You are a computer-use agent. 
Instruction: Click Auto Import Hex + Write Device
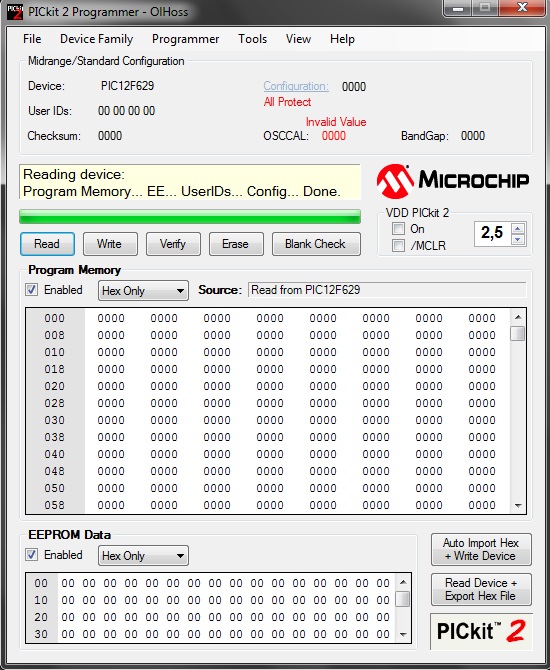(x=481, y=550)
